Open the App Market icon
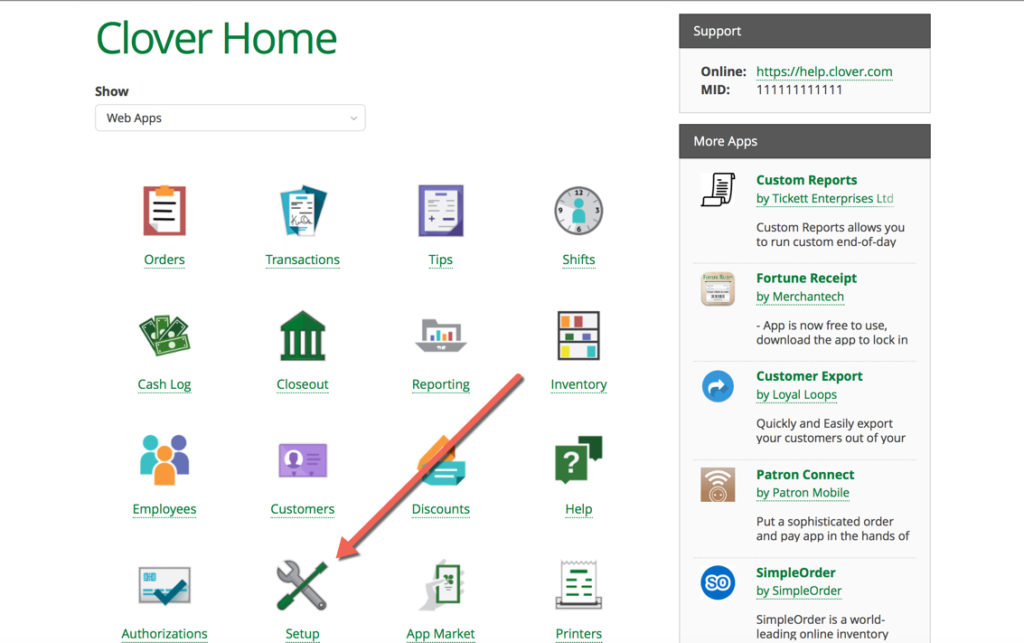Viewport: 1024px width, 643px height. 441,585
